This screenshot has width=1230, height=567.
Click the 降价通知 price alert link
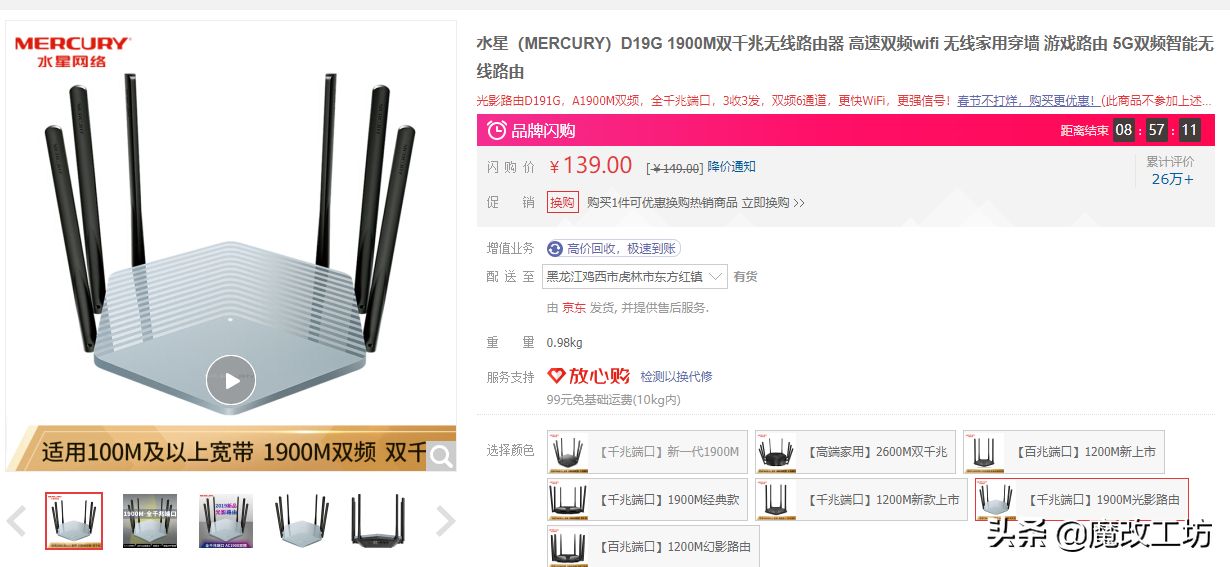[732, 167]
